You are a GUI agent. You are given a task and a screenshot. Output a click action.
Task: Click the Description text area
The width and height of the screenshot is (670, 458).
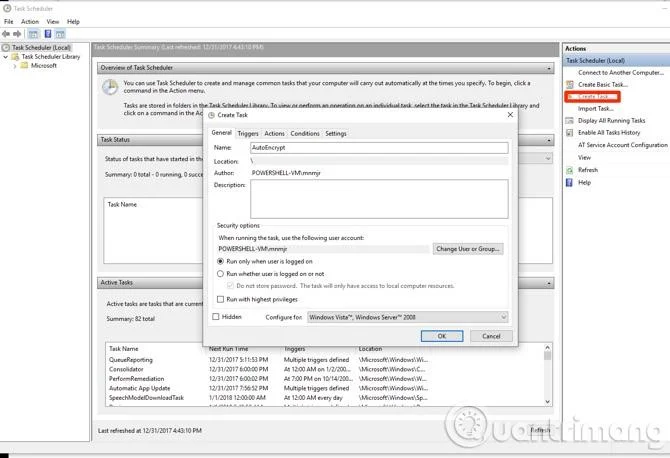pos(379,199)
